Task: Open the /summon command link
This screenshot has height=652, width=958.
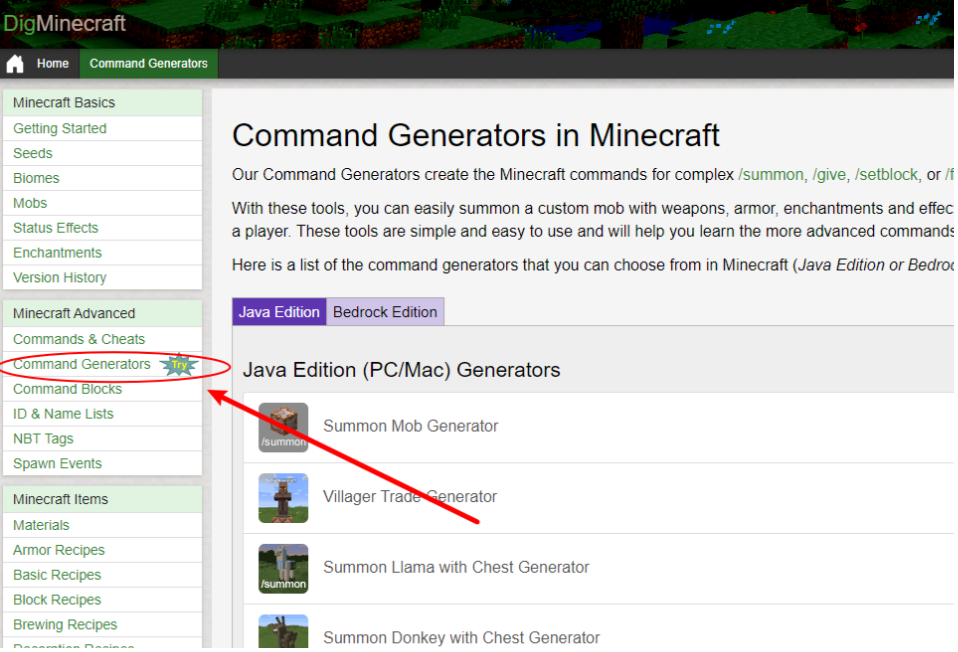Action: click(x=771, y=175)
